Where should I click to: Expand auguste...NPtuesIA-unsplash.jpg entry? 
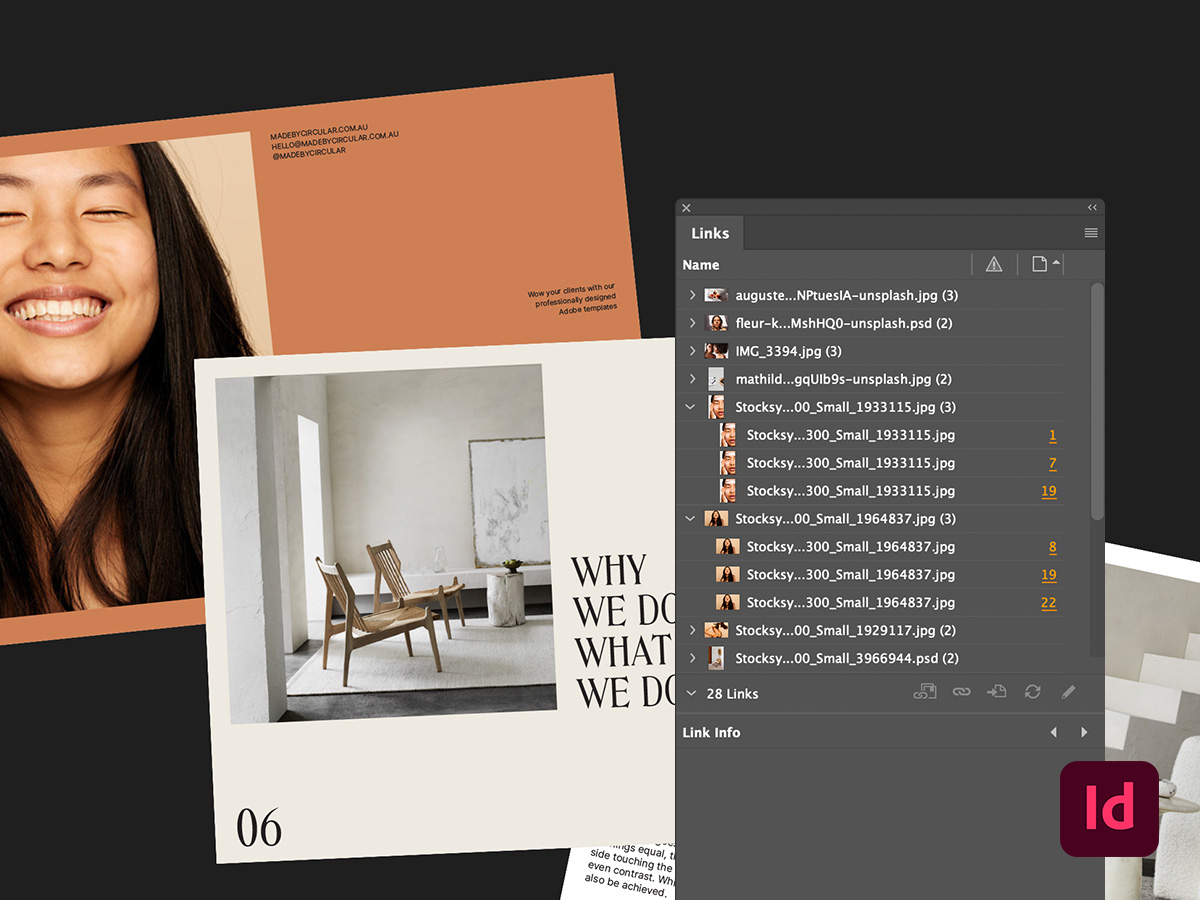pos(690,295)
